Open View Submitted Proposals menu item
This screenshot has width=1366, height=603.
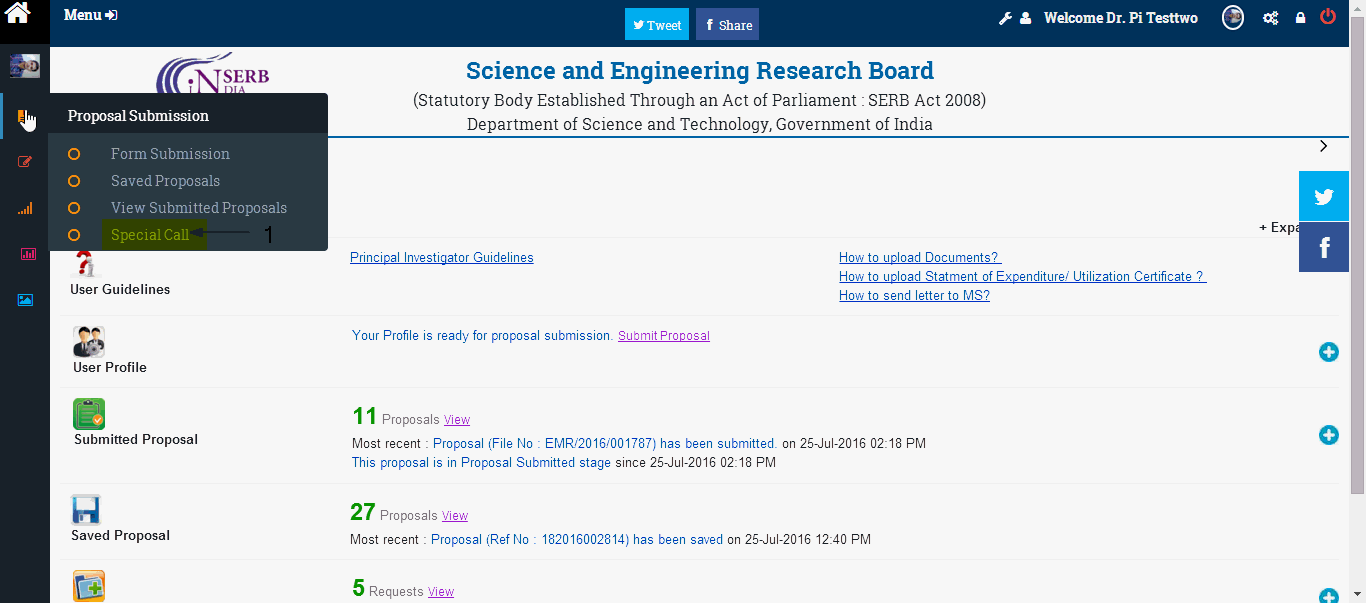199,208
